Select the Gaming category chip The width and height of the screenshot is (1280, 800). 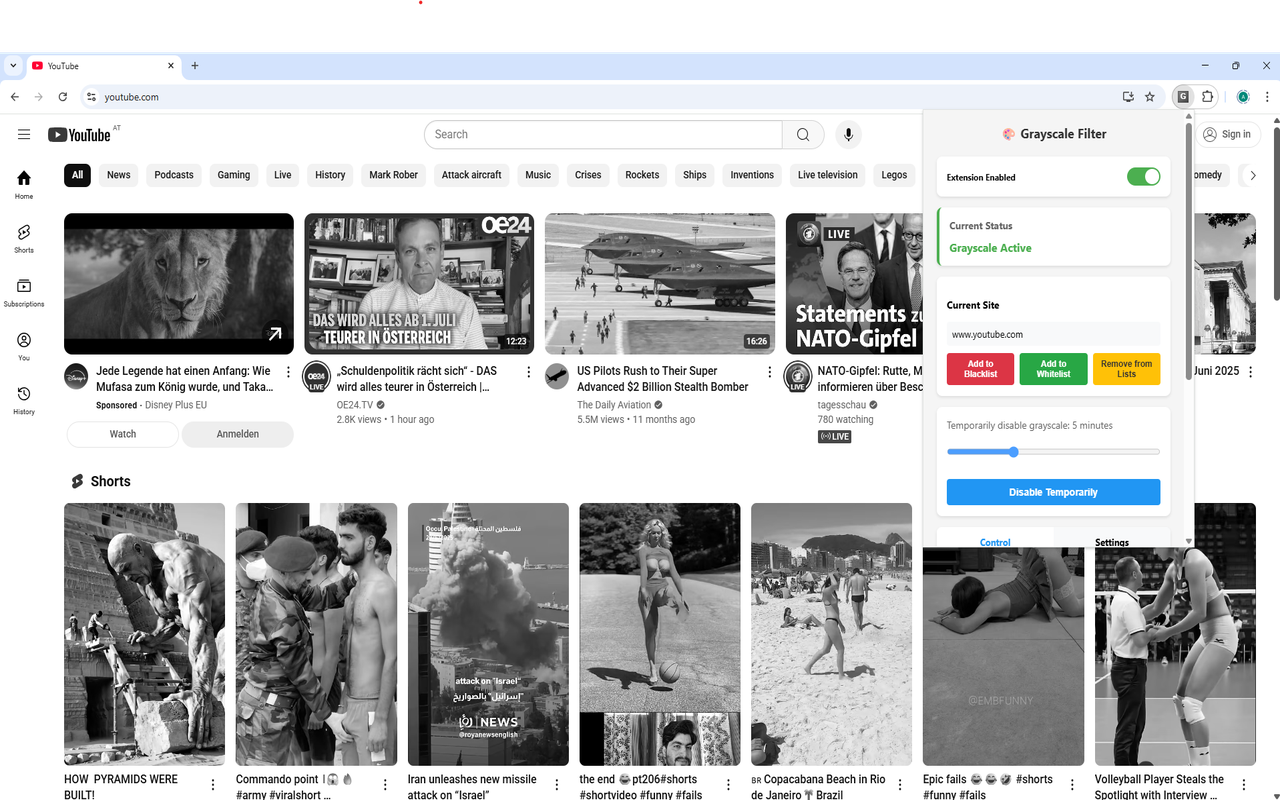click(x=234, y=175)
